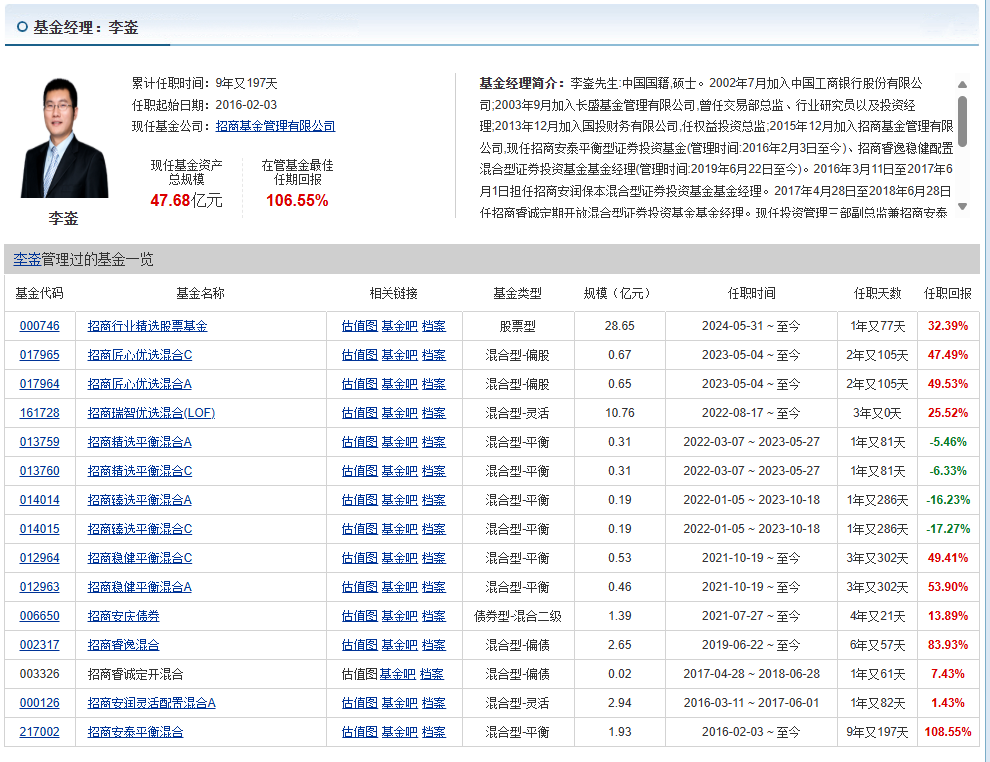This screenshot has height=762, width=990.
Task: Click the up arrow of the bio scrollbar
Action: coord(962,84)
